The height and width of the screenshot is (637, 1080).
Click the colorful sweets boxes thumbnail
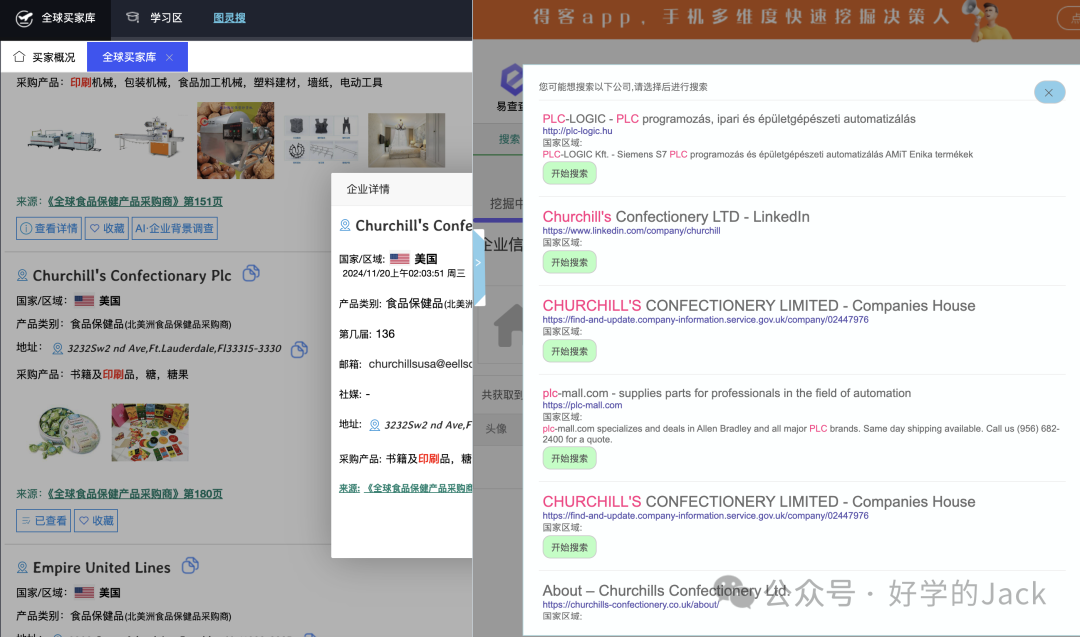[x=150, y=432]
